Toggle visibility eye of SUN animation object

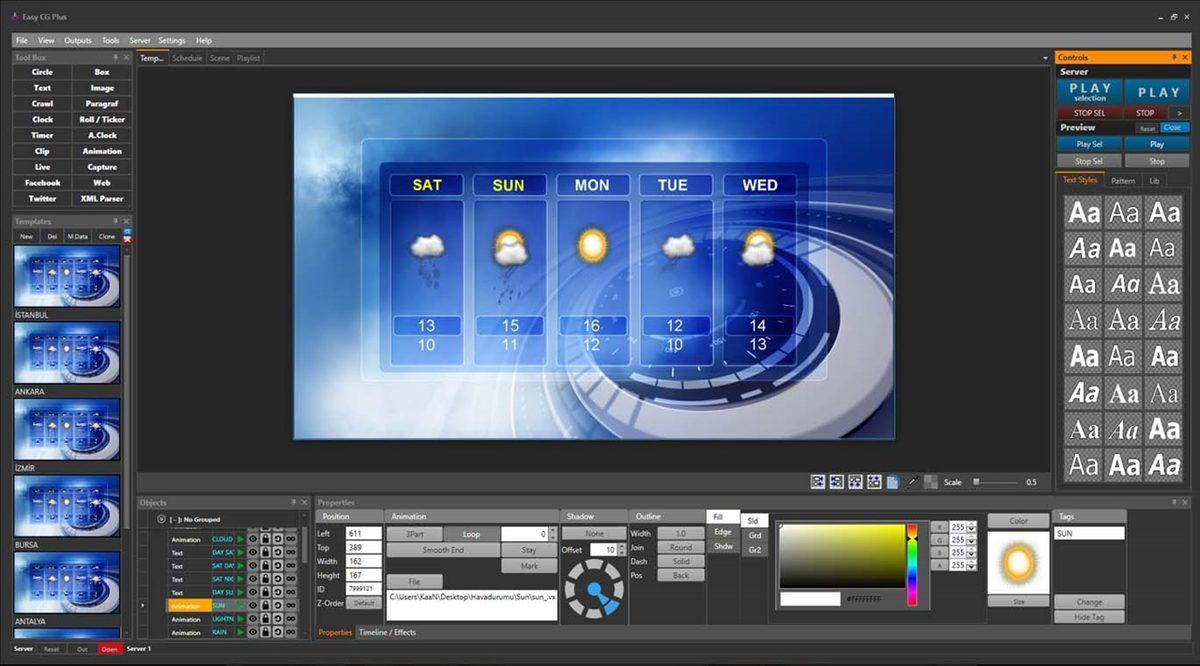pyautogui.click(x=253, y=606)
